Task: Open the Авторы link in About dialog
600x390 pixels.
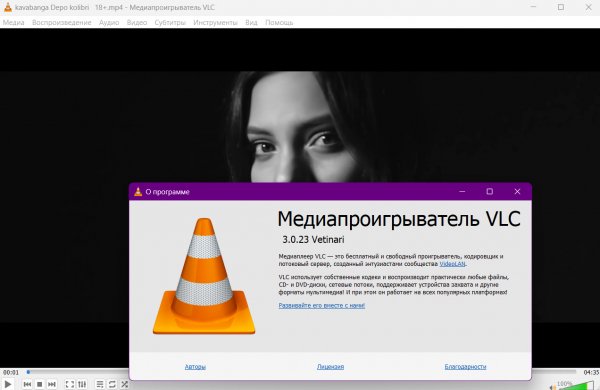Action: [195, 367]
